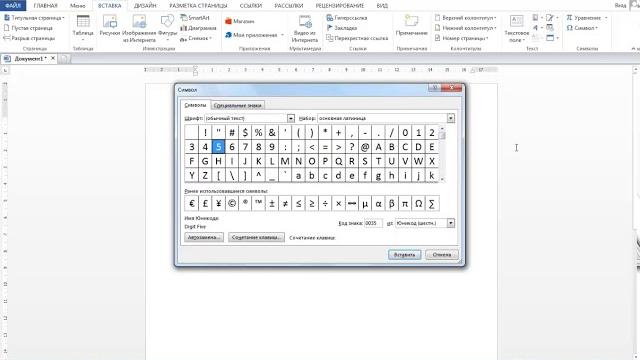The image size is (640, 360).
Task: Insert a SmartArt graphic
Action: click(195, 18)
